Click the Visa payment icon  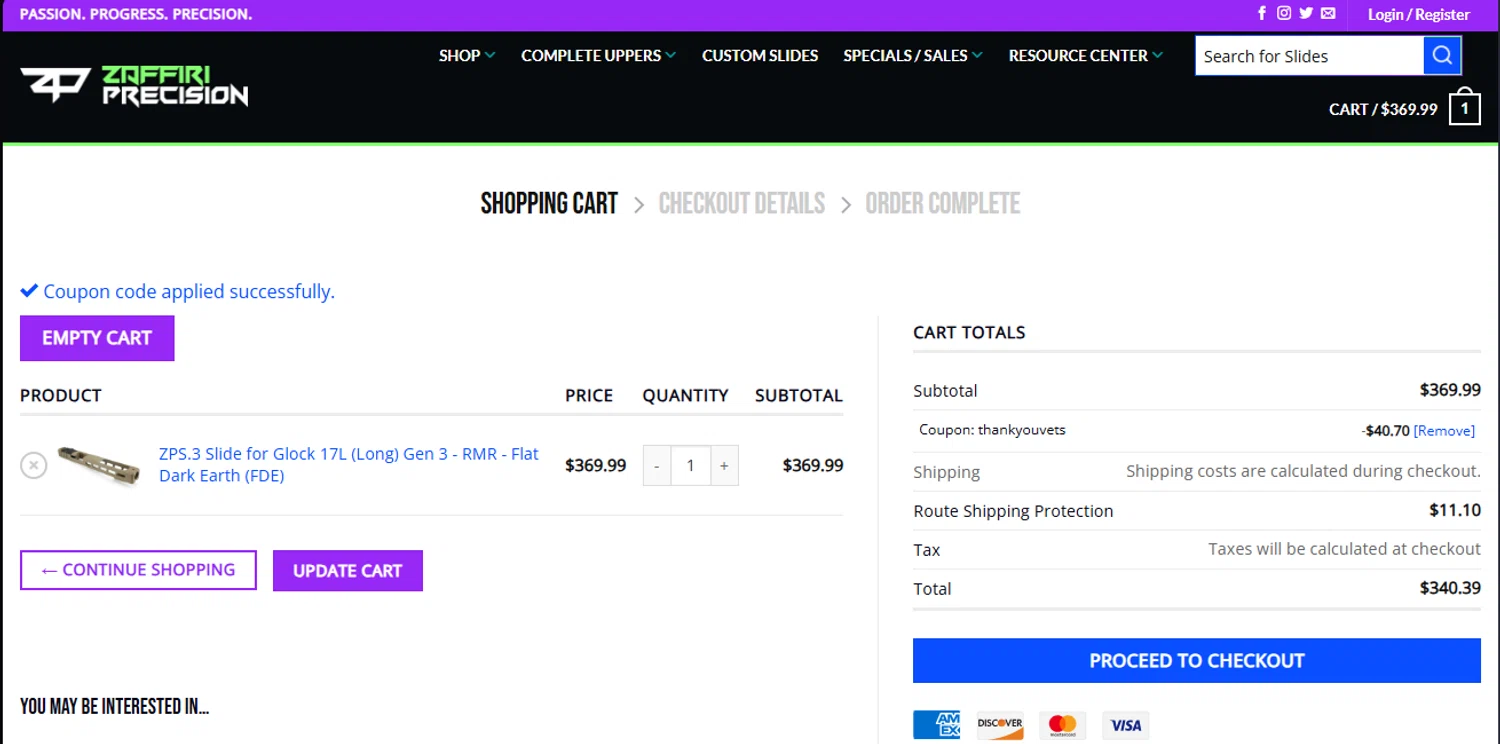point(1126,725)
